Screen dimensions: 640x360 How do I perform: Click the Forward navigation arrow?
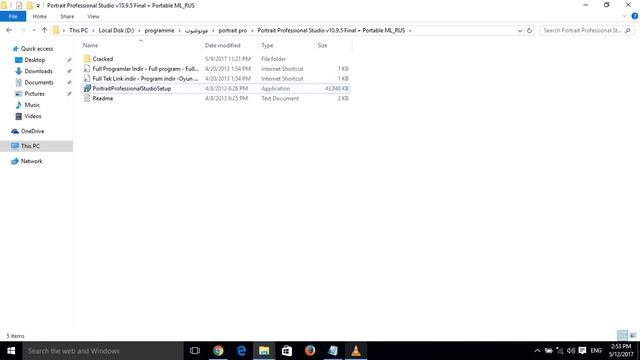tap(23, 30)
